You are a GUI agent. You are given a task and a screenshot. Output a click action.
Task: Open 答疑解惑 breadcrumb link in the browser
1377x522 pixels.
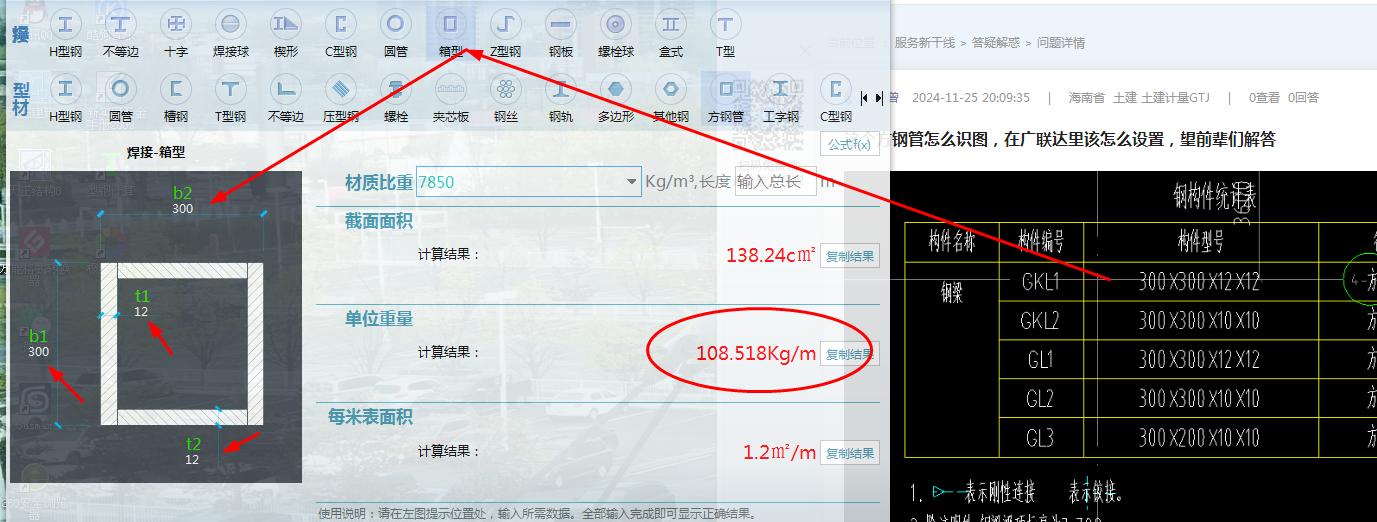[996, 43]
